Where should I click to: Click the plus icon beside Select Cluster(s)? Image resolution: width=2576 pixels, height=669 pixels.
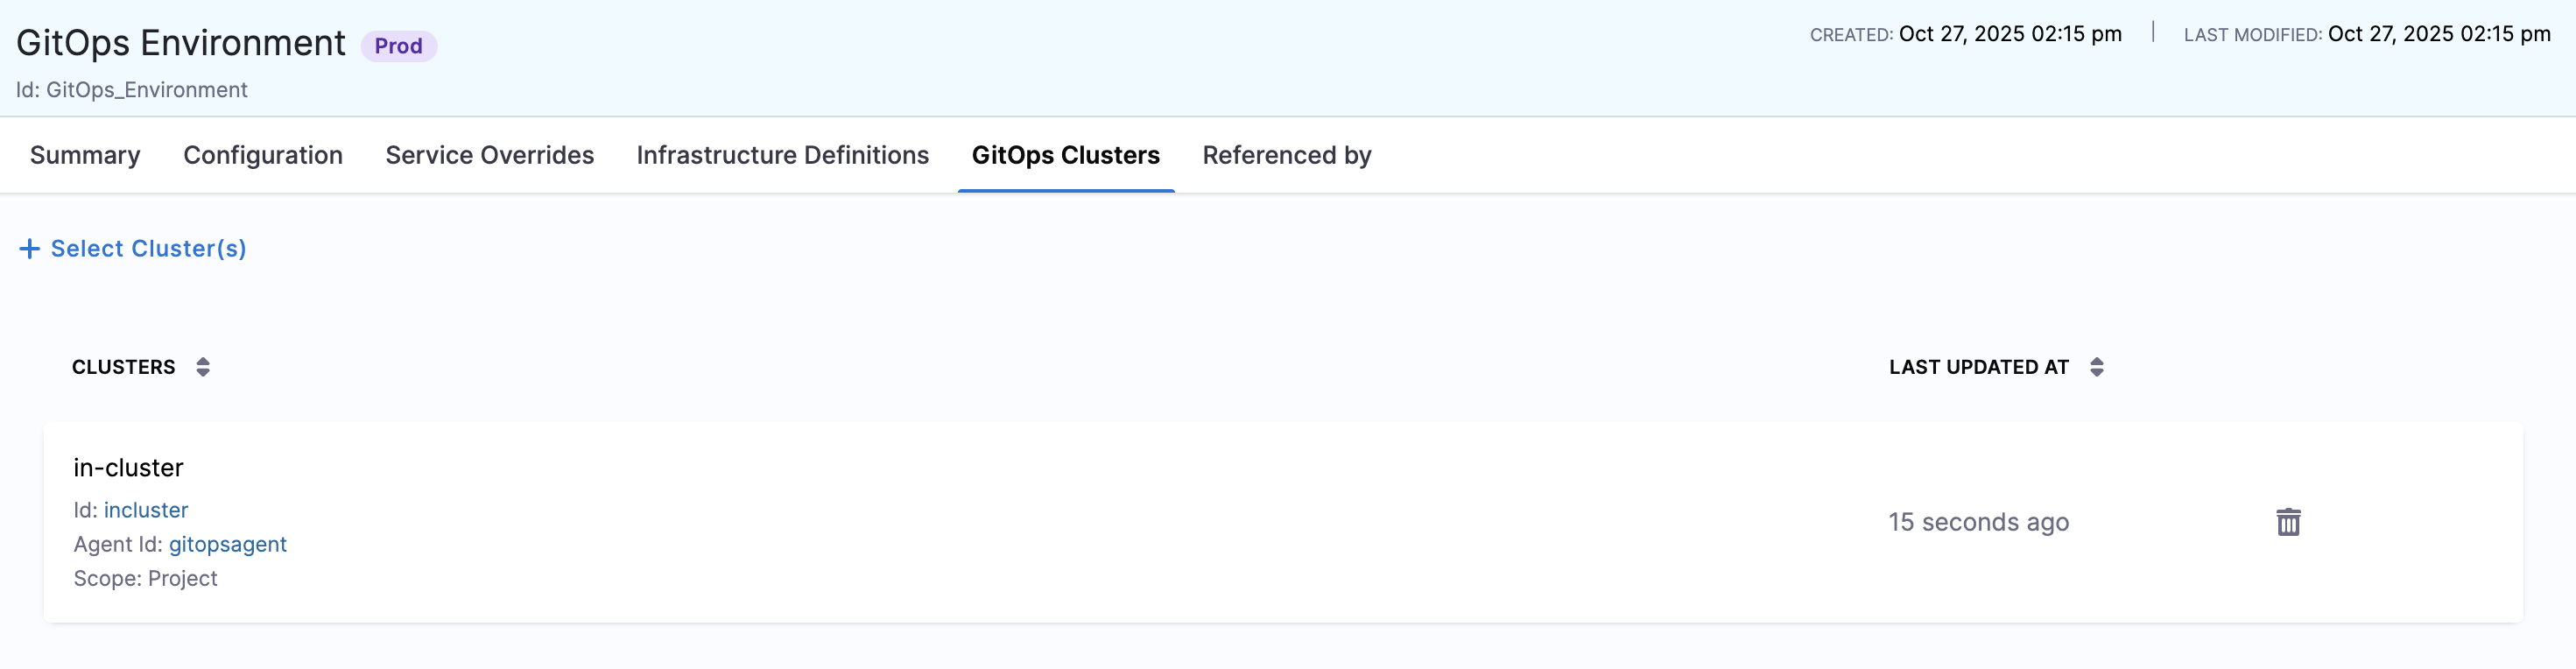click(30, 249)
